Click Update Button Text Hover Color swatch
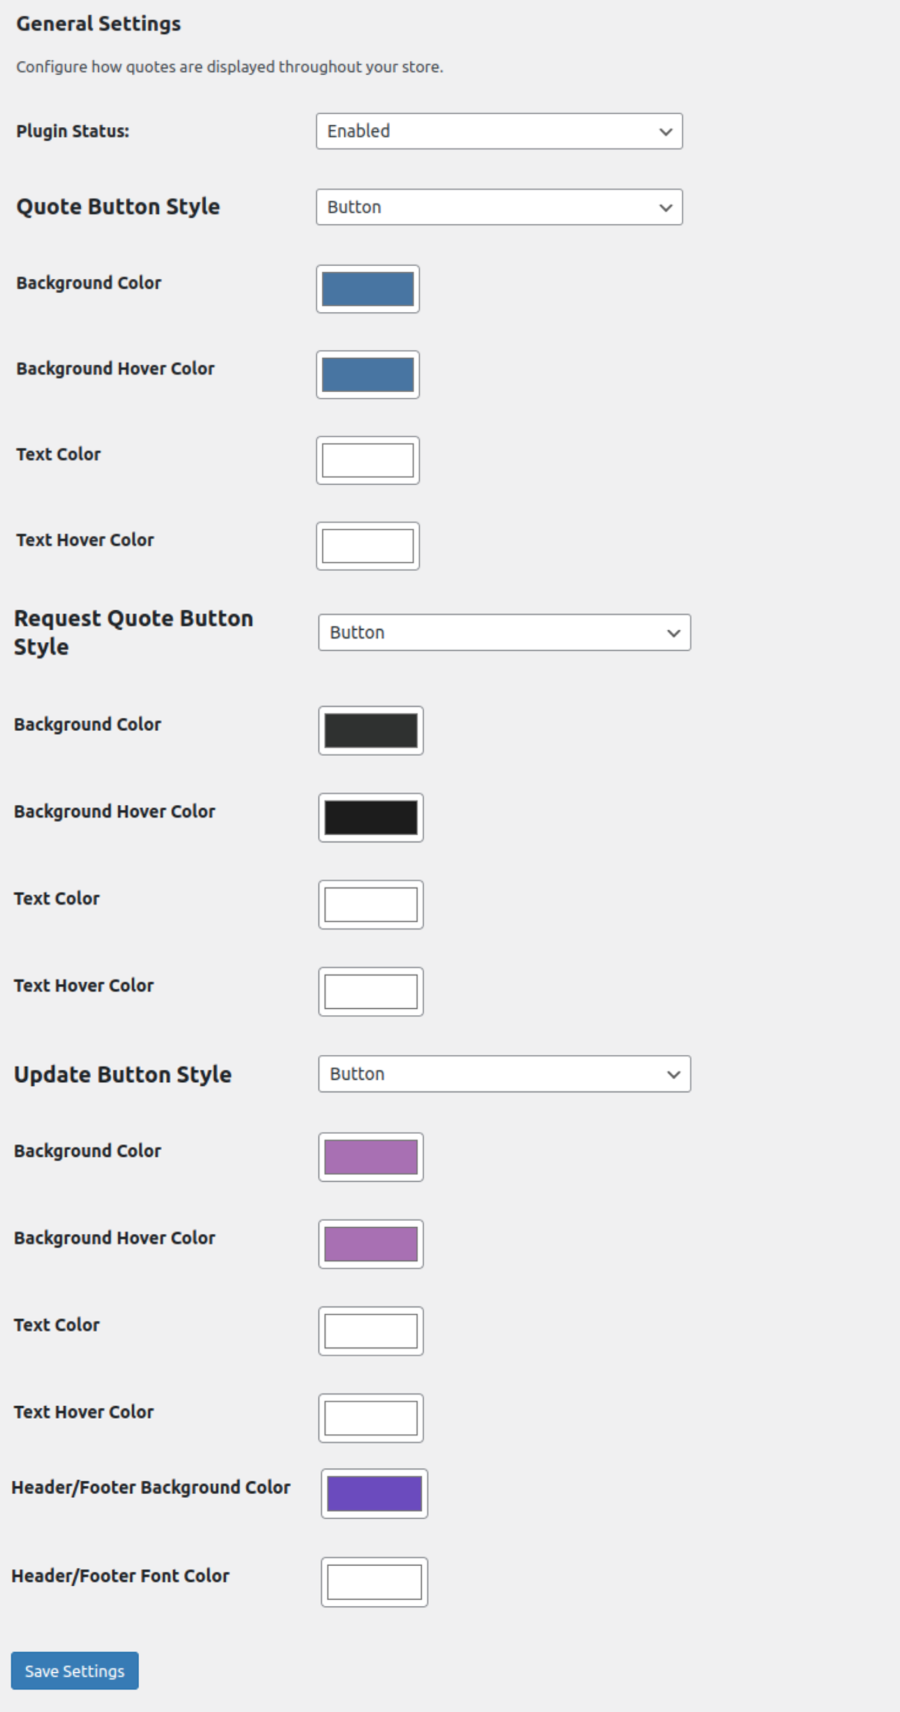The image size is (900, 1712). pos(370,1418)
